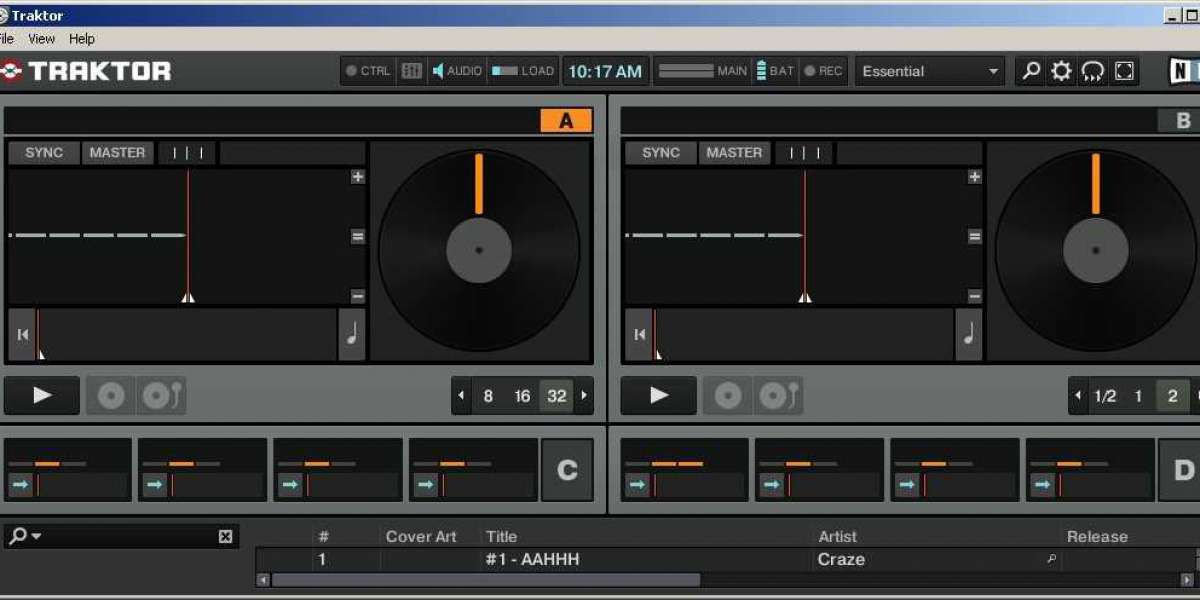Image resolution: width=1200 pixels, height=600 pixels.
Task: Reset Deck A waveform zoom with equals button
Action: click(358, 237)
